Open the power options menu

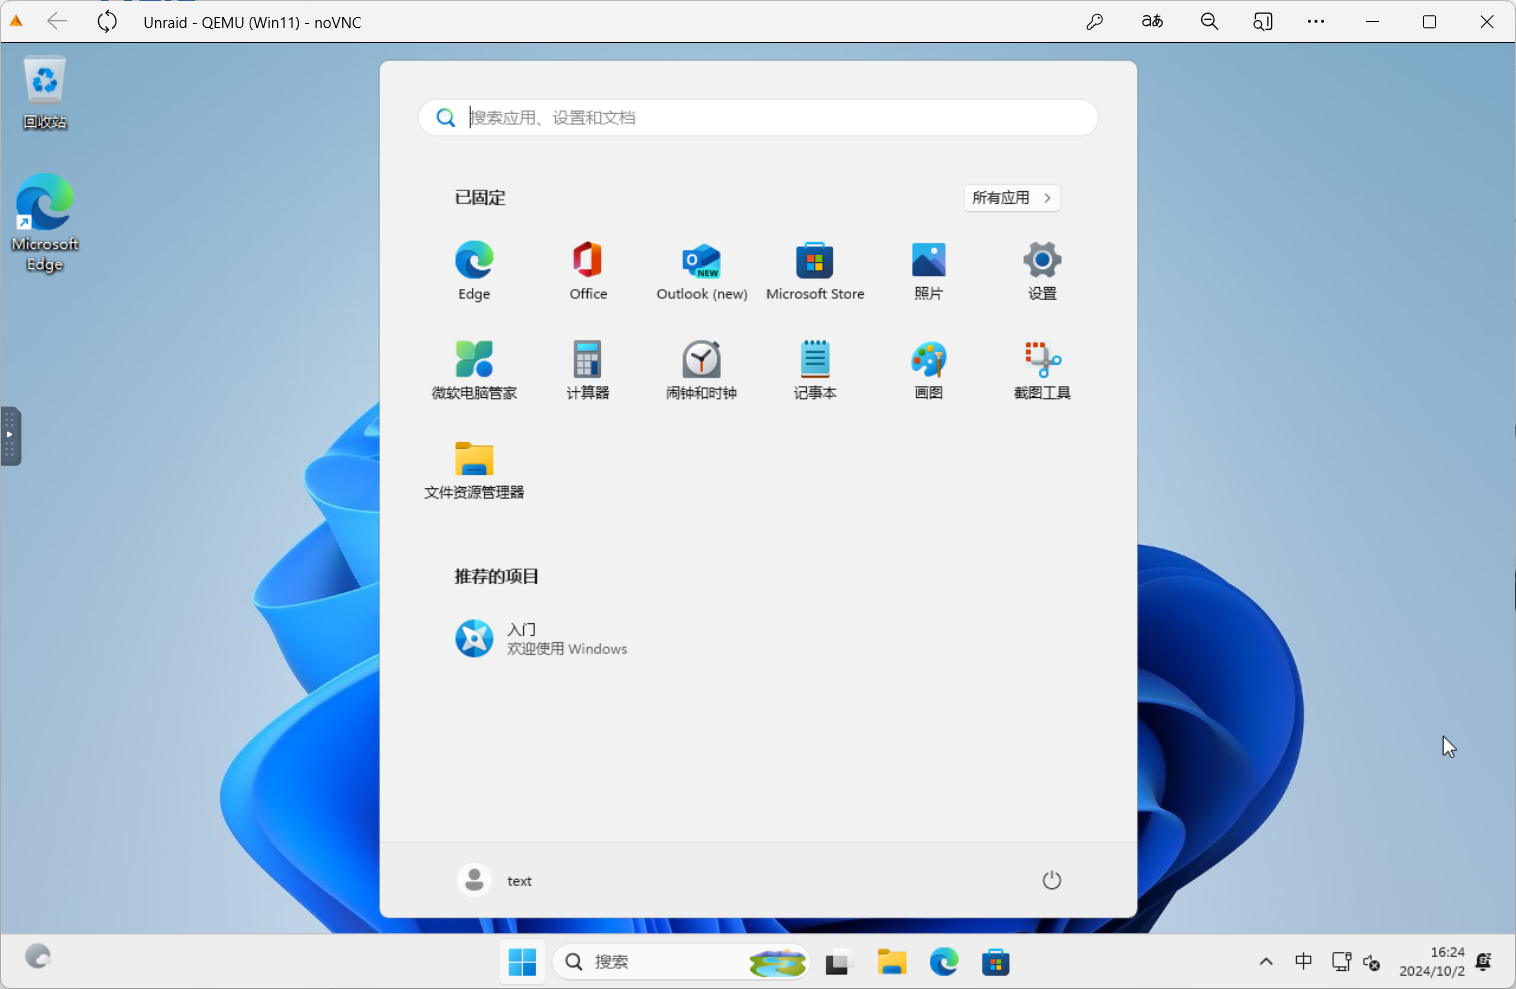(x=1051, y=880)
